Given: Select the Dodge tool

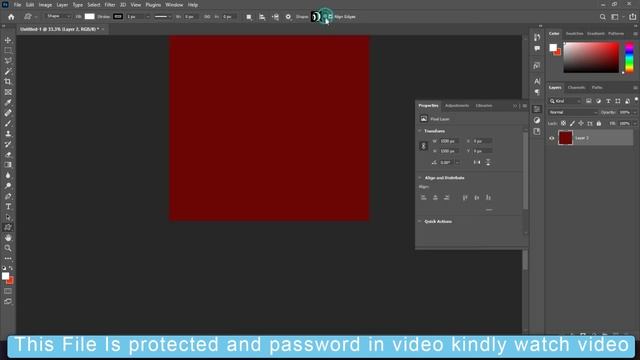Looking at the screenshot, I should (8, 186).
